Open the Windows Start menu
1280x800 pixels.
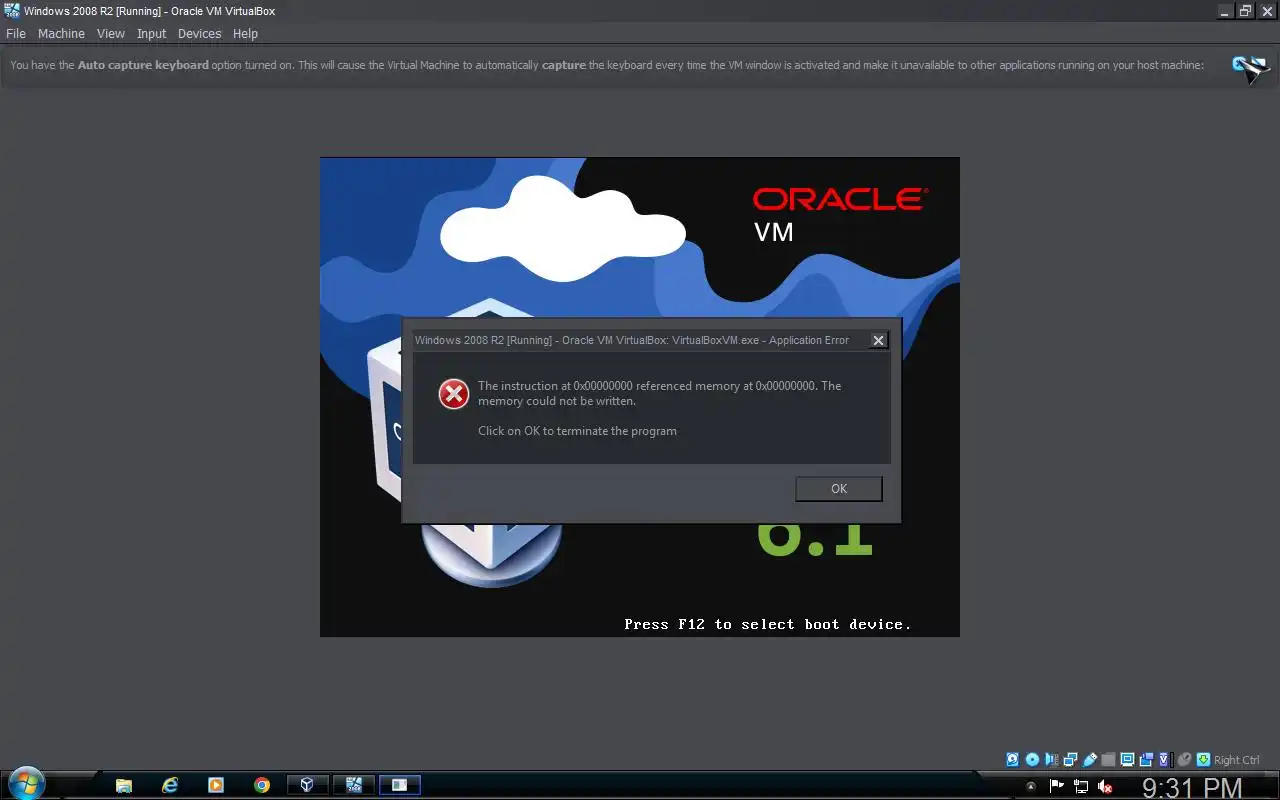[x=25, y=784]
